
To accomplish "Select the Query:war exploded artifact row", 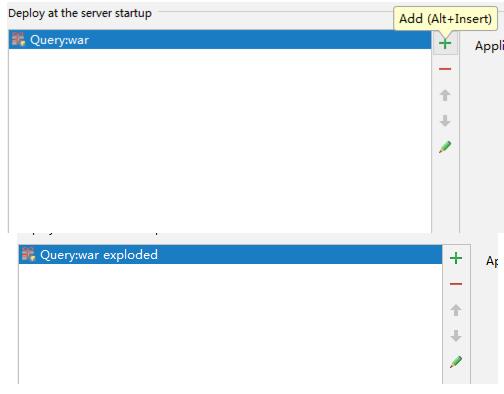I will click(230, 255).
